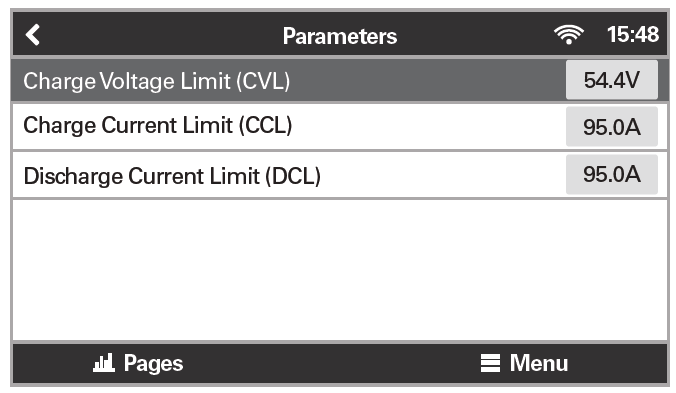
Task: Click the hamburger icon beside Menu
Action: click(490, 363)
